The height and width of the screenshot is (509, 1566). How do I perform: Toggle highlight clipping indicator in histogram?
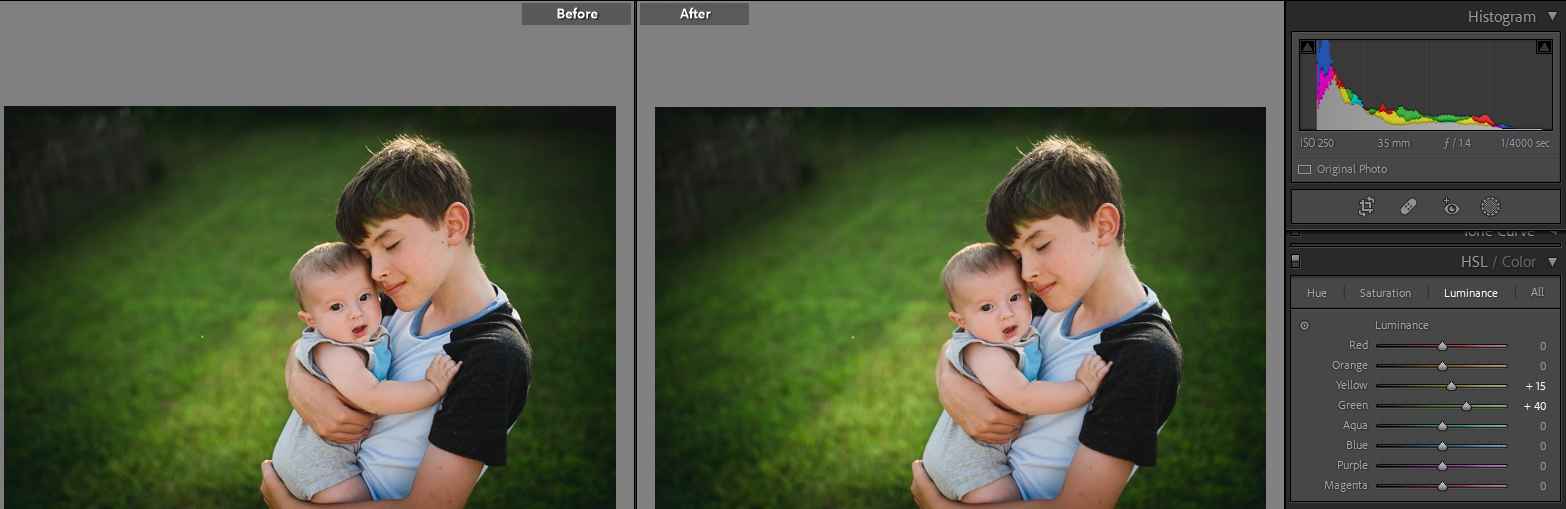pos(1543,47)
